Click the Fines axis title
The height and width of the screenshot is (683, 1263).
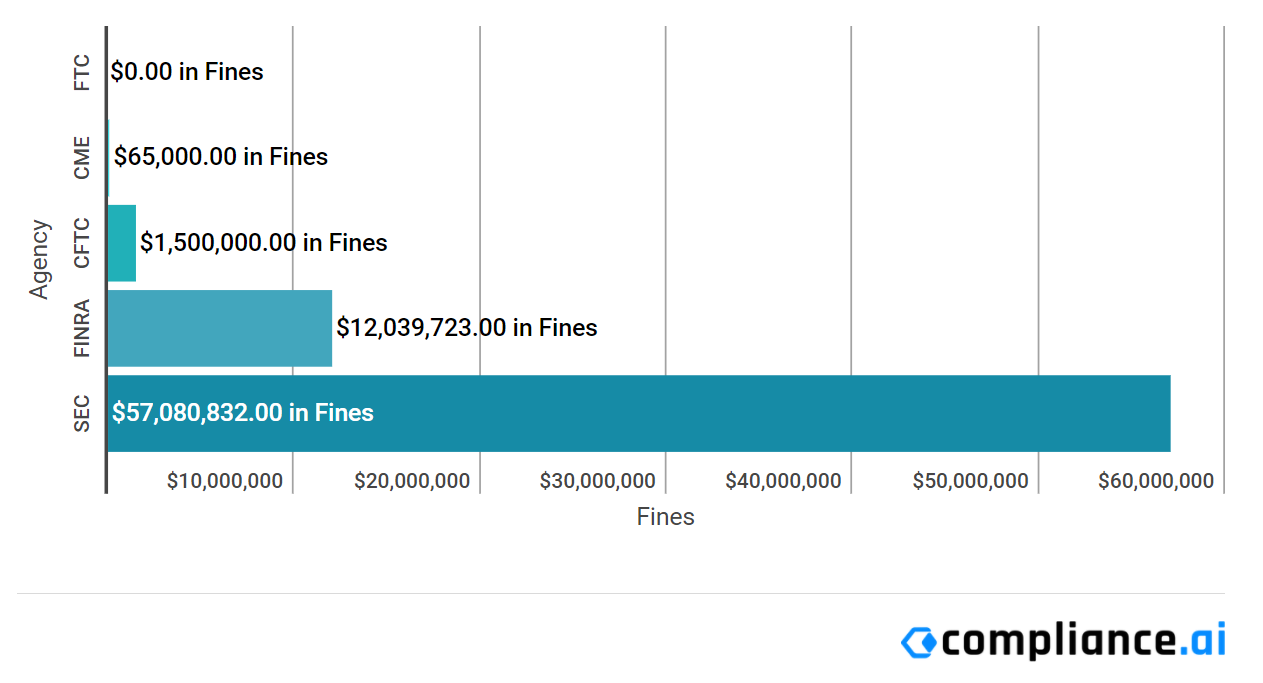click(x=666, y=517)
